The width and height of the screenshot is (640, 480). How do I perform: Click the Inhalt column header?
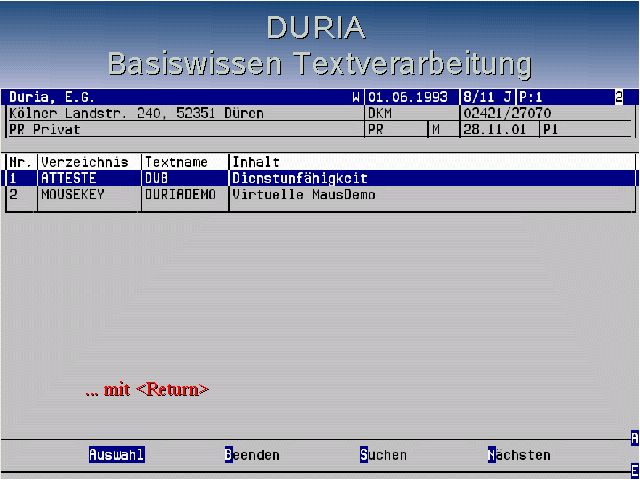coord(256,162)
